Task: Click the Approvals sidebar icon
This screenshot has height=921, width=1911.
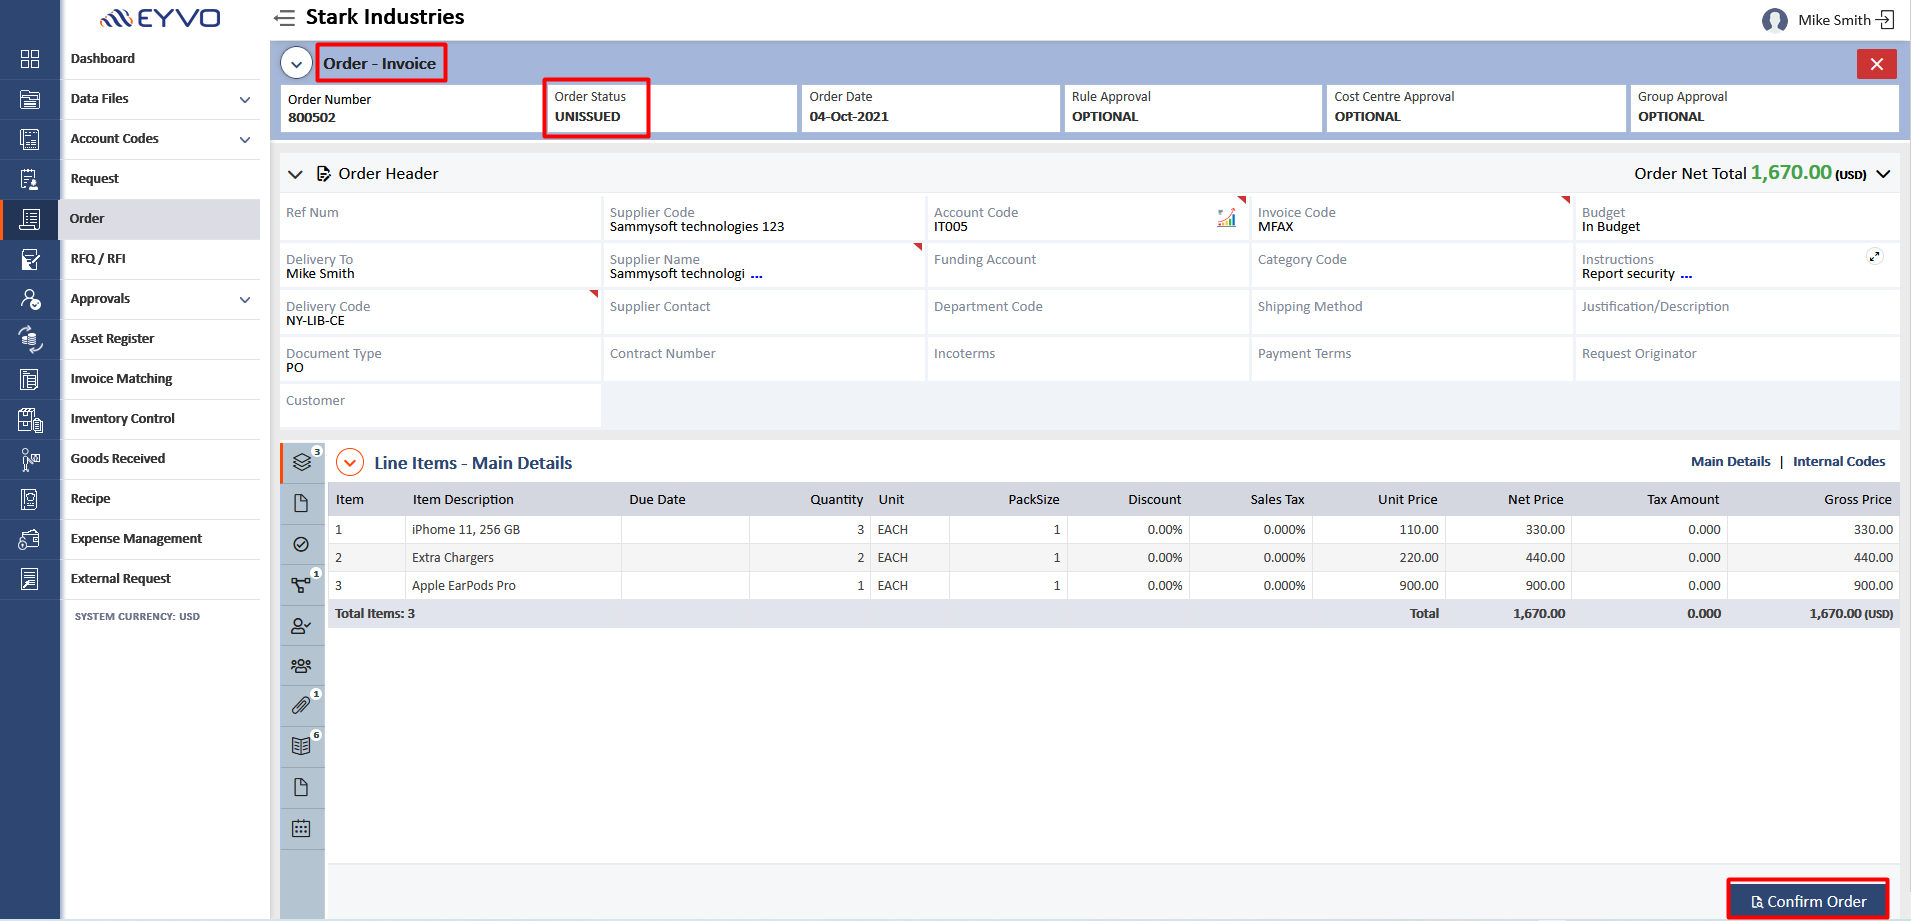Action: click(30, 299)
